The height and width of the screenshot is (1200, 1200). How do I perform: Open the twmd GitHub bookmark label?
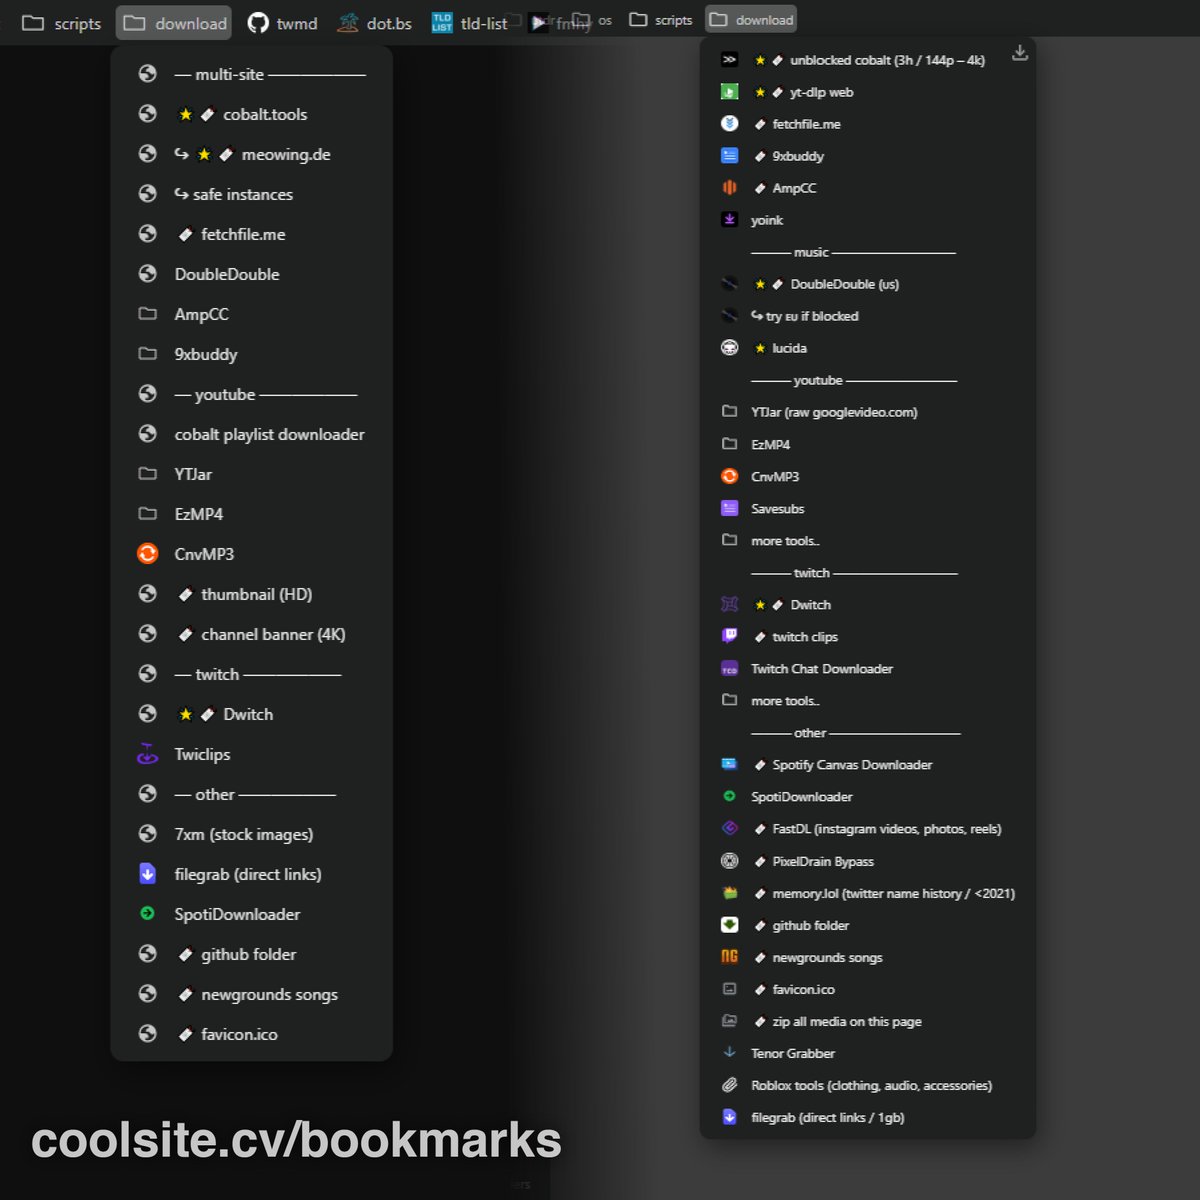point(297,23)
